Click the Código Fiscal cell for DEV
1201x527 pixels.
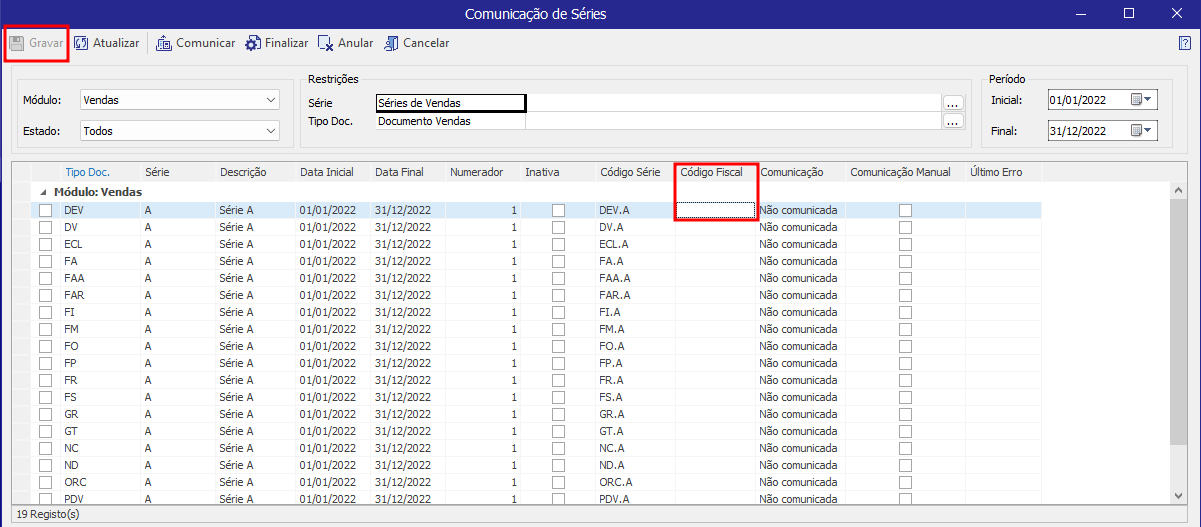coord(715,210)
